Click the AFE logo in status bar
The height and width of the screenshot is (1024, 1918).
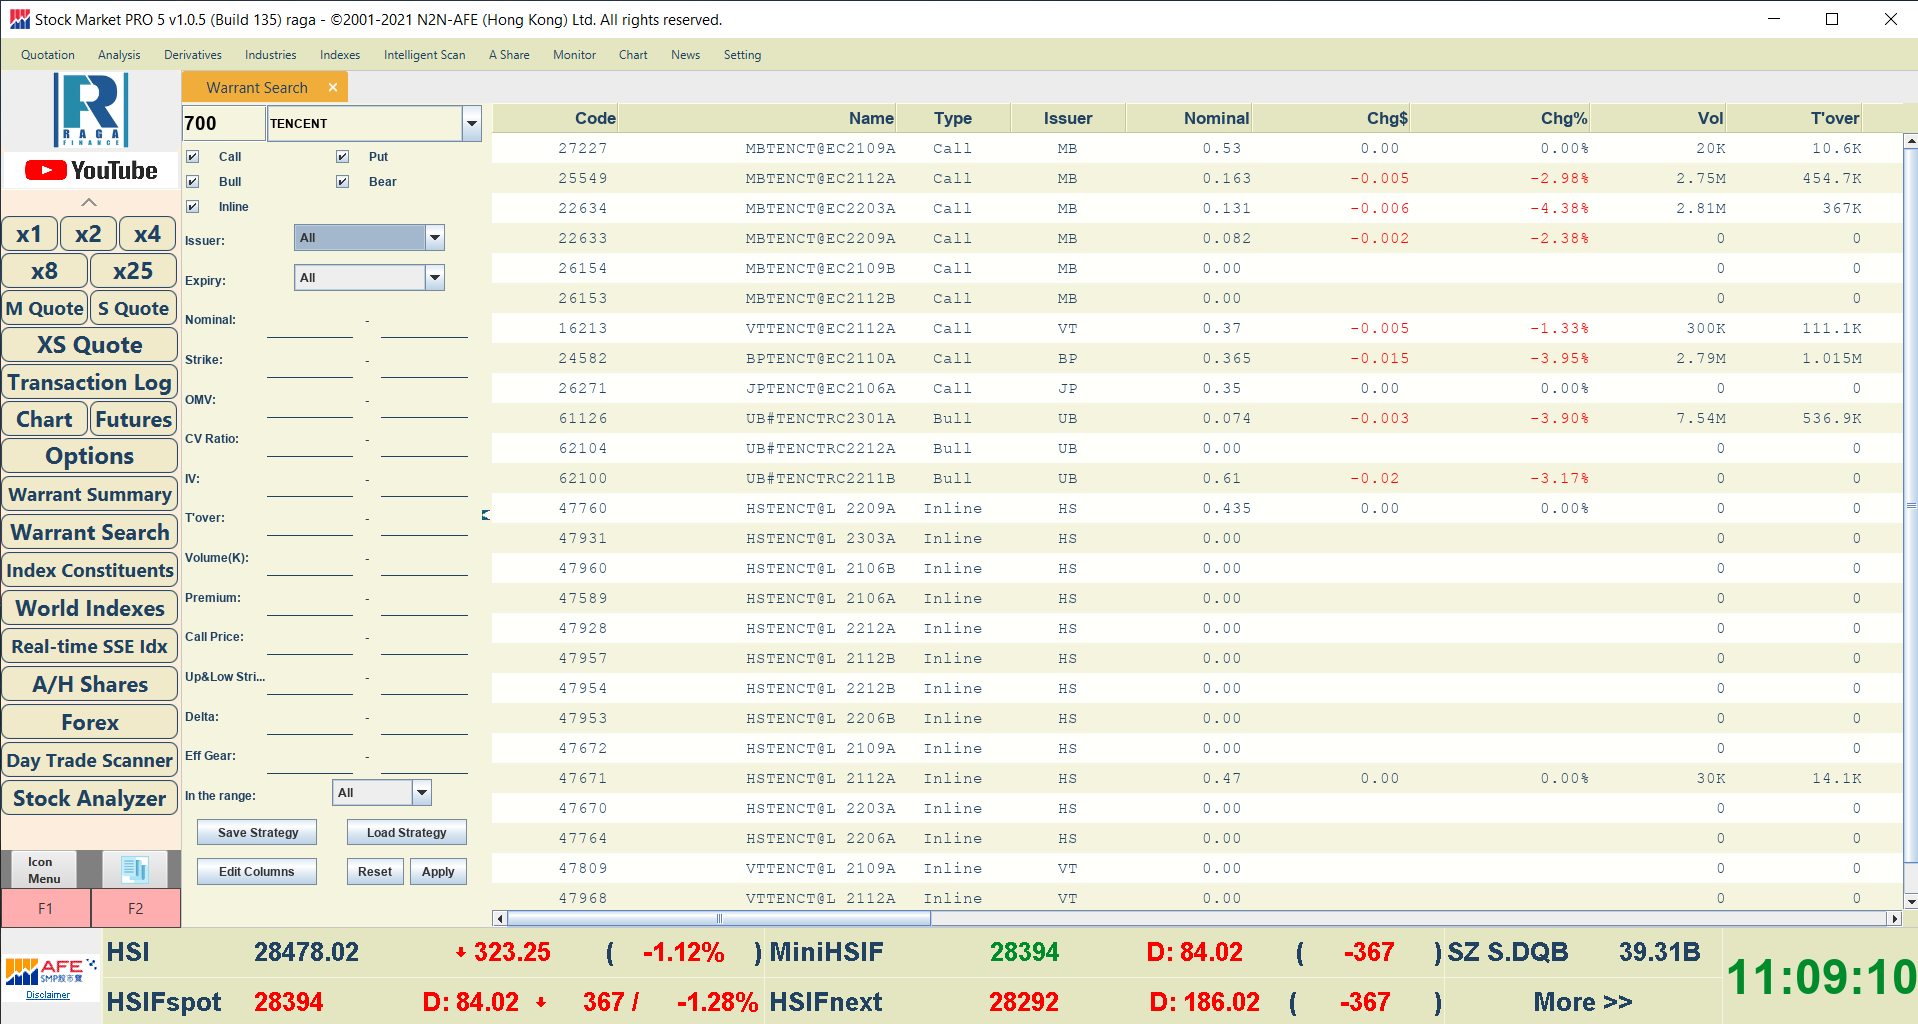[x=50, y=973]
